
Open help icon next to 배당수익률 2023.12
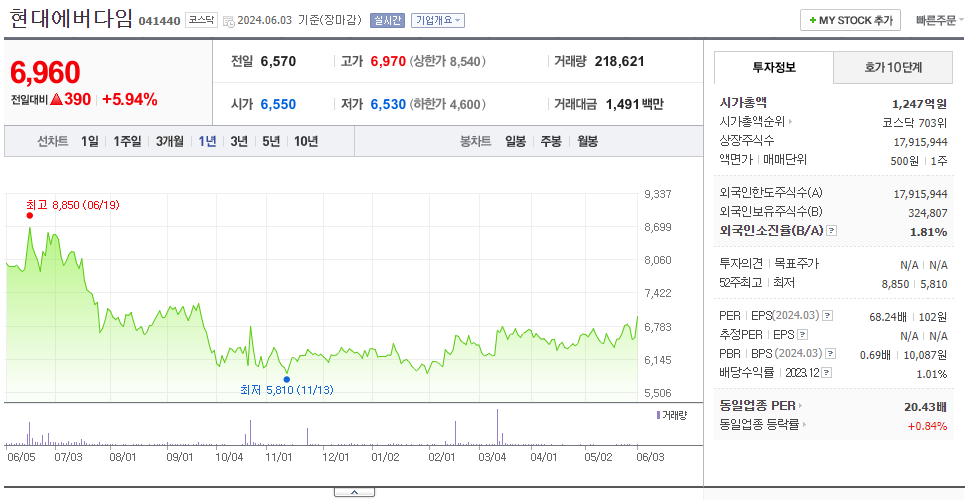(x=827, y=373)
